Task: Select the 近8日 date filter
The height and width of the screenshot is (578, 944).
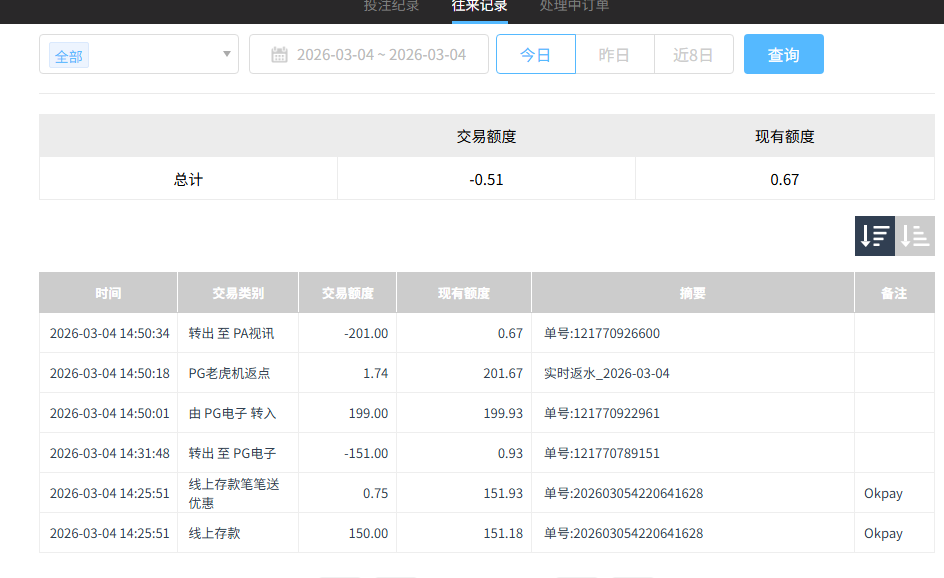Action: tap(693, 55)
